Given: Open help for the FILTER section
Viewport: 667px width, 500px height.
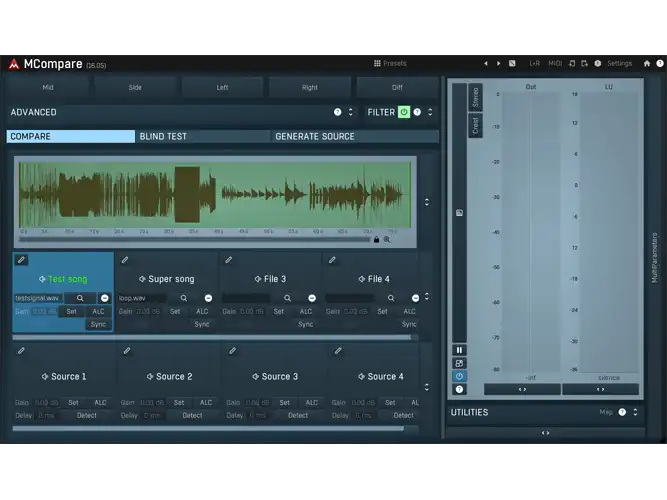Looking at the screenshot, I should tap(417, 112).
